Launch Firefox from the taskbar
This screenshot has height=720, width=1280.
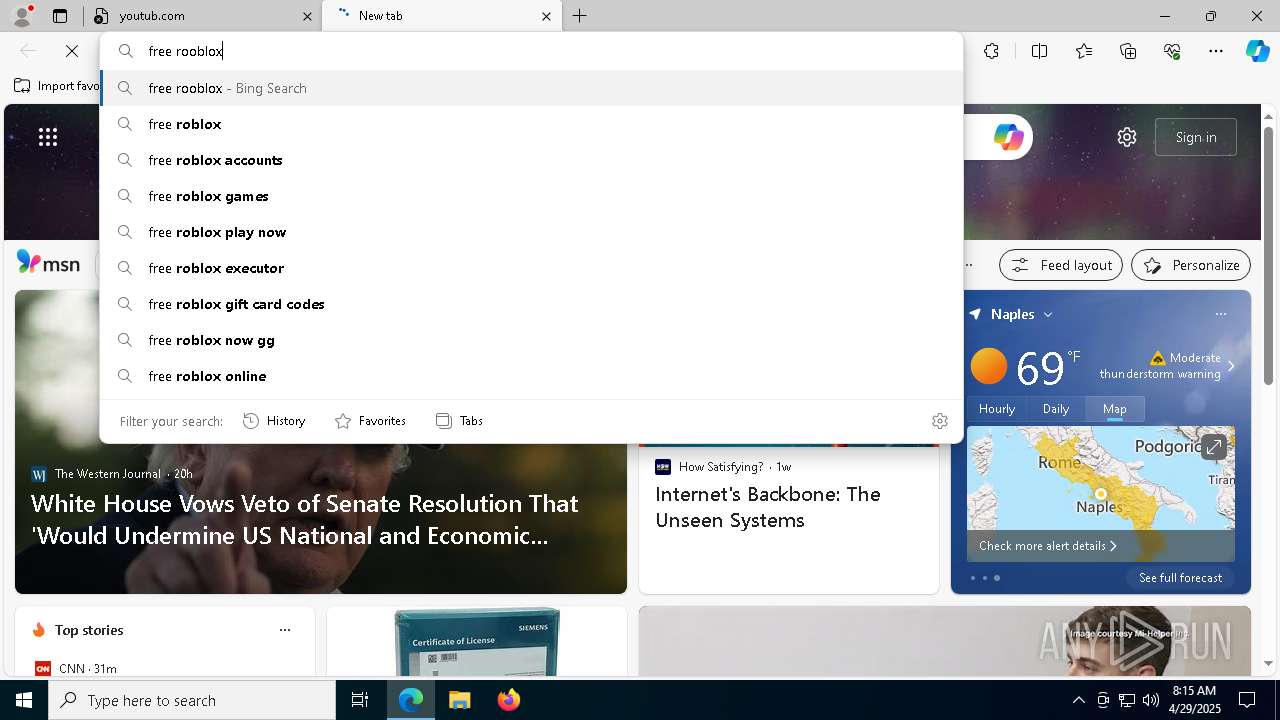click(509, 700)
